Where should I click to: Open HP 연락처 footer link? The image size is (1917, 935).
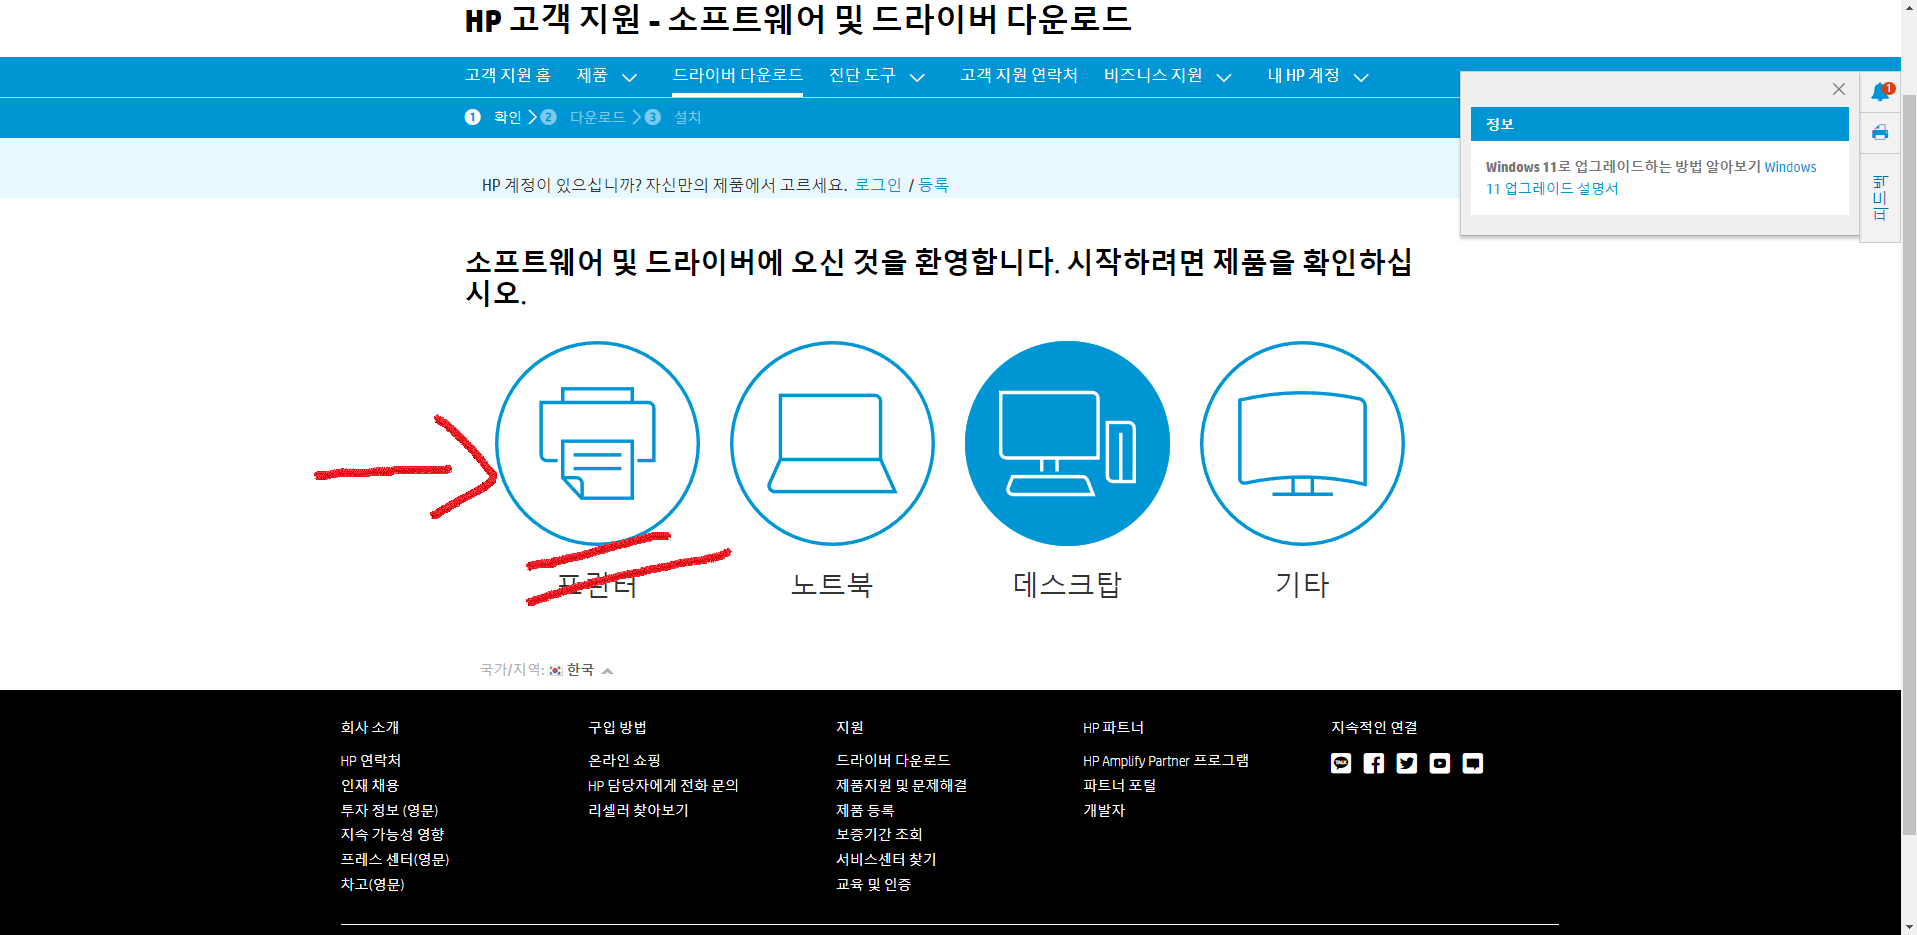(x=370, y=761)
